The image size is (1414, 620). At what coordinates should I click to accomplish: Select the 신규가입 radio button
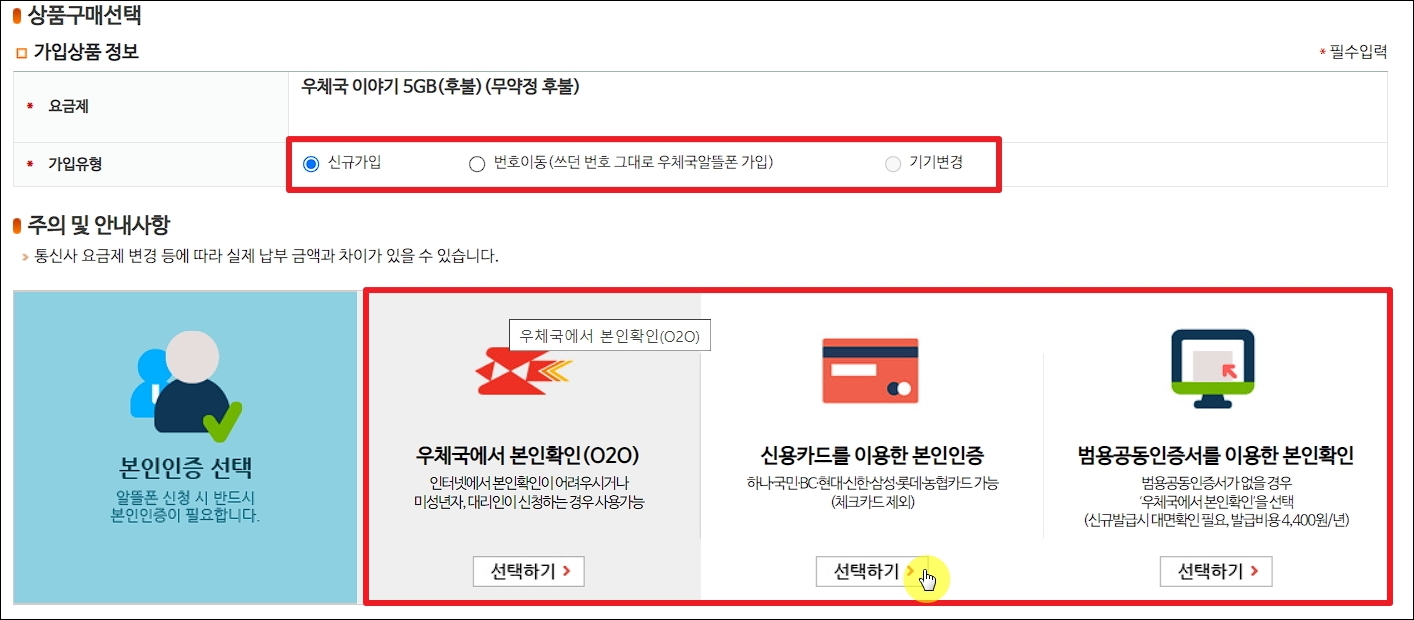pyautogui.click(x=310, y=163)
